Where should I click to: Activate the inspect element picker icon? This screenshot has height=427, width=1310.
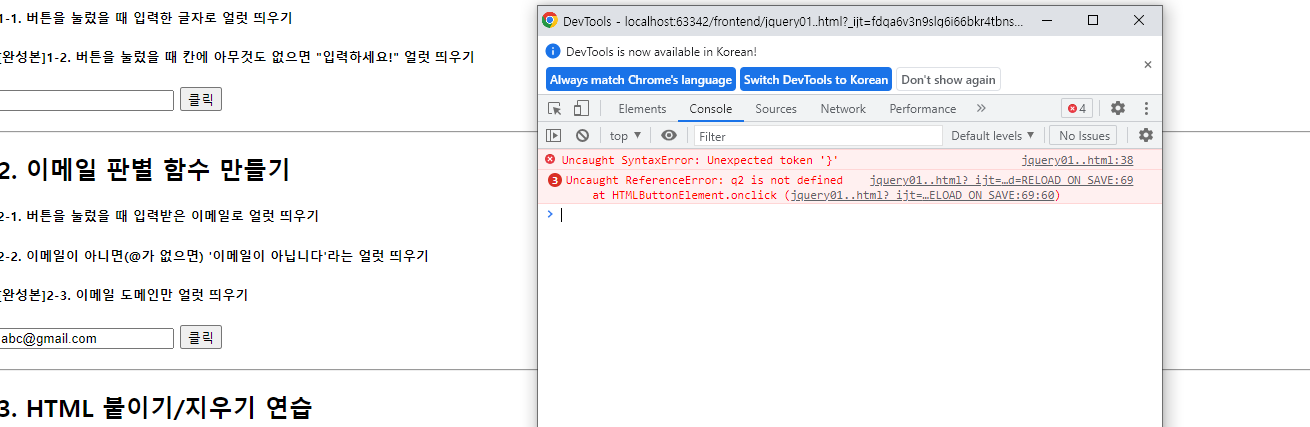(x=555, y=108)
